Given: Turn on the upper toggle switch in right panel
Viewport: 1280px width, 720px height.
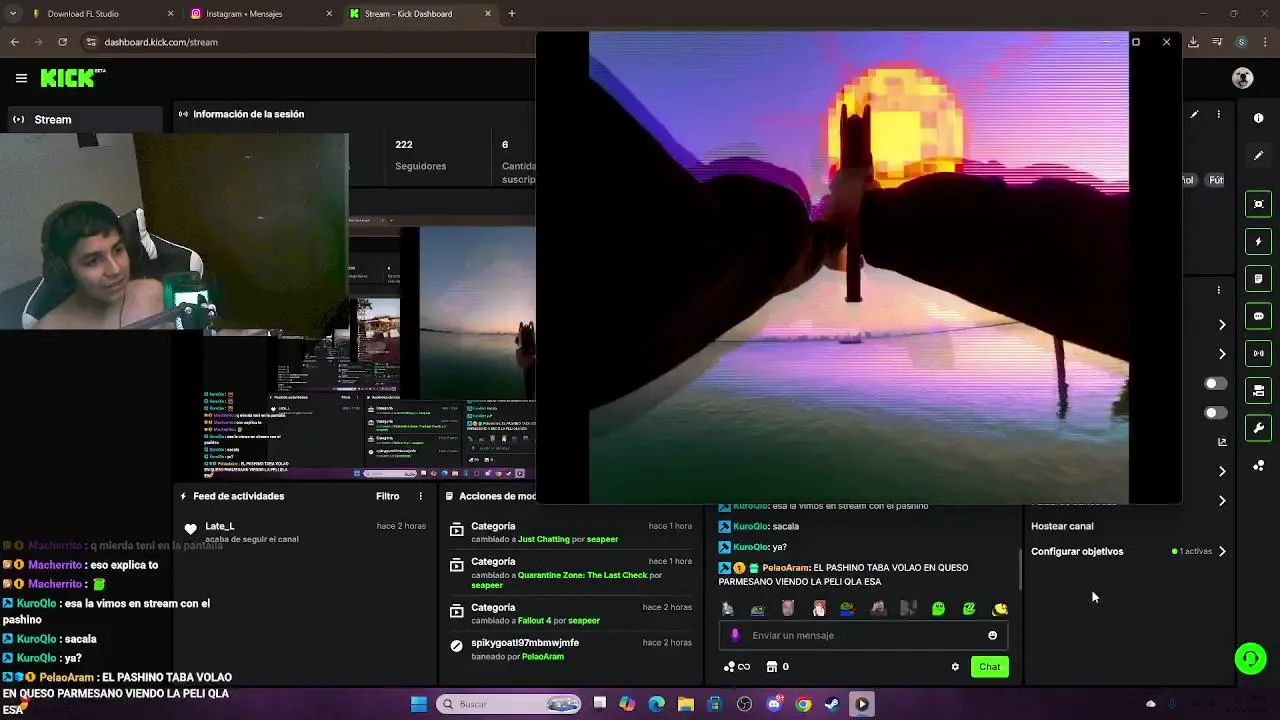Looking at the screenshot, I should click(1215, 384).
